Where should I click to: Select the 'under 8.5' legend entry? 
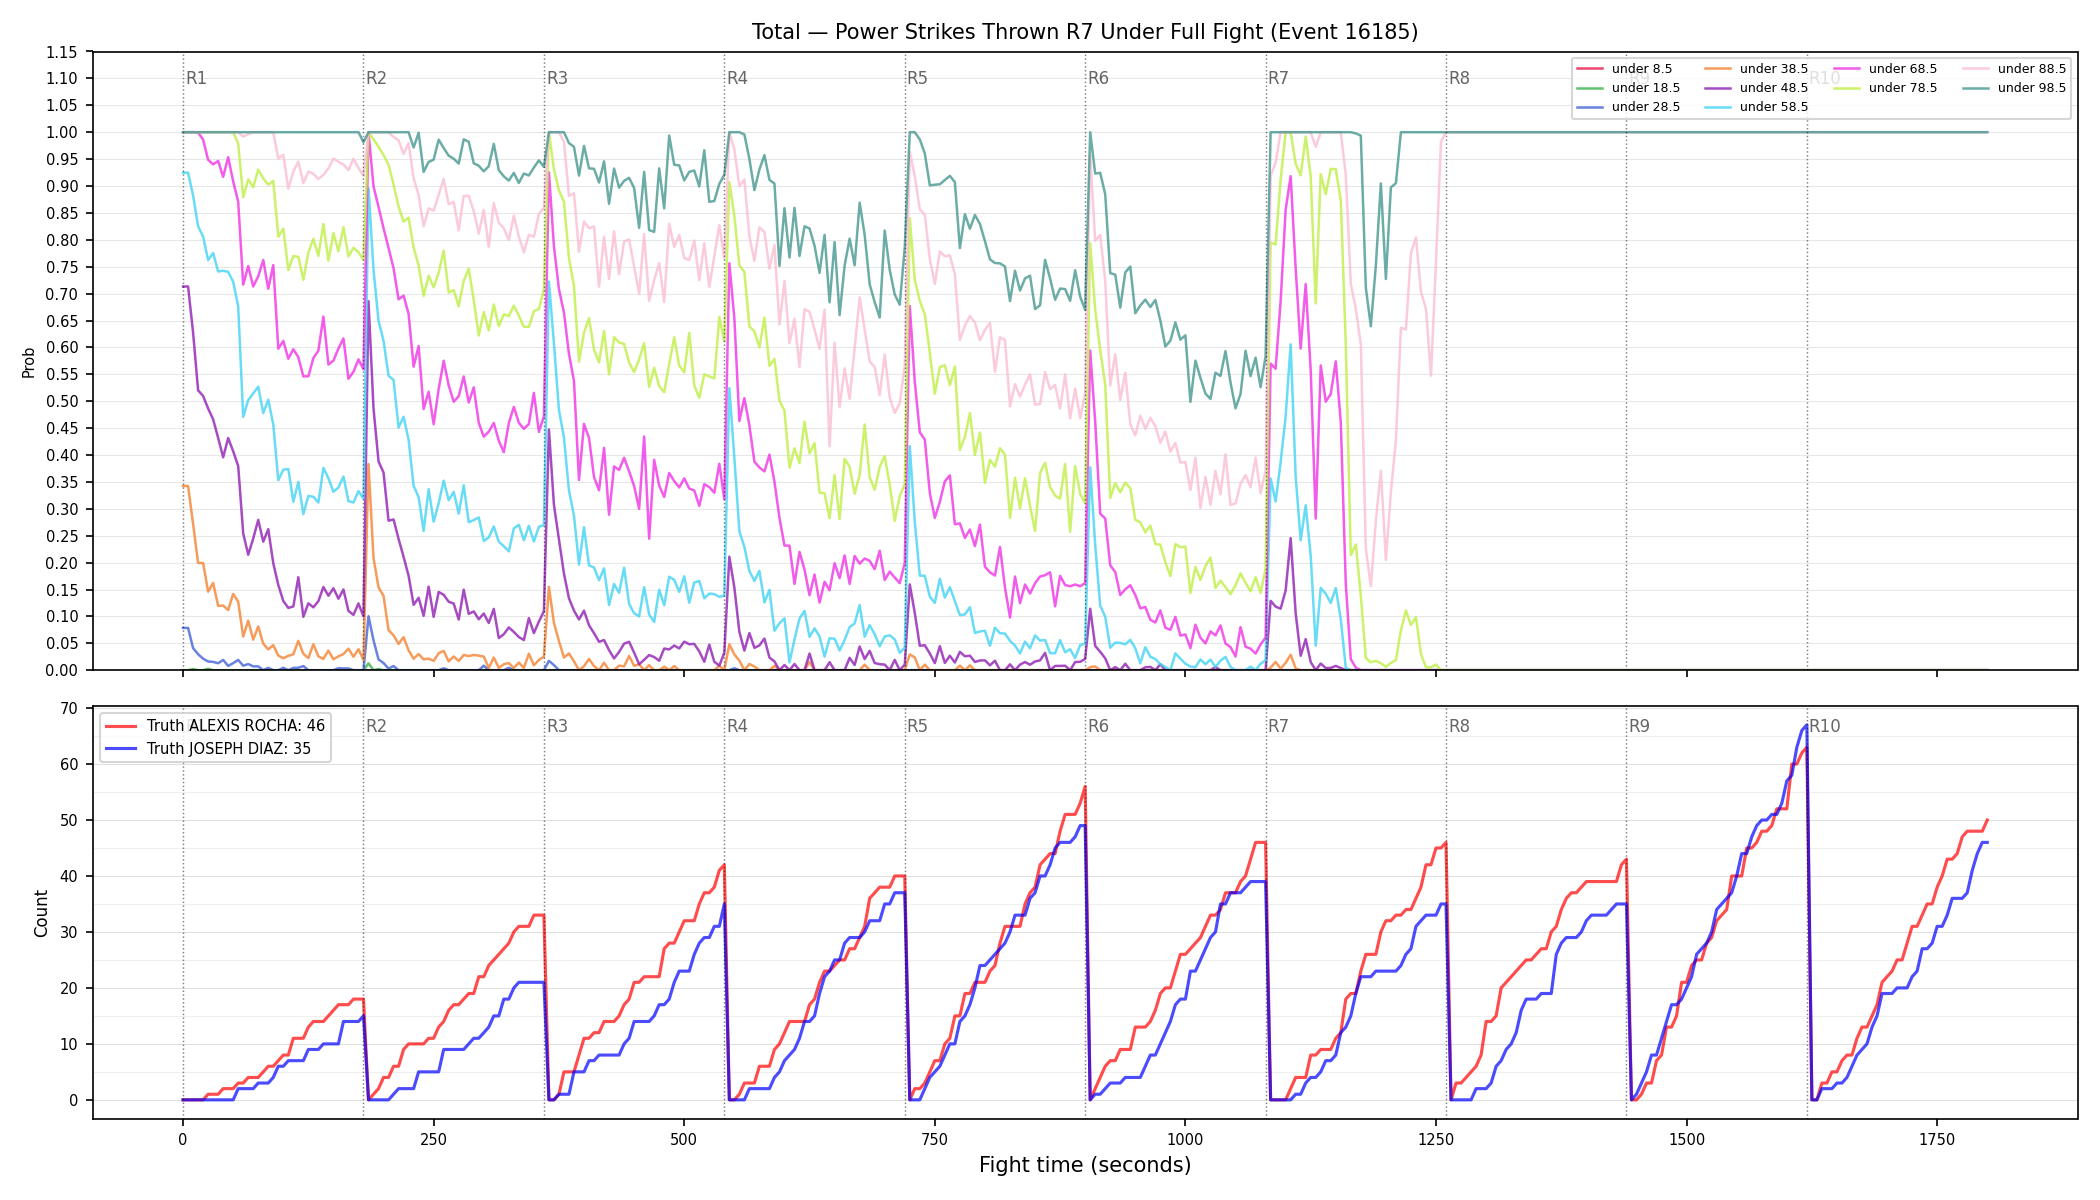coord(1623,69)
